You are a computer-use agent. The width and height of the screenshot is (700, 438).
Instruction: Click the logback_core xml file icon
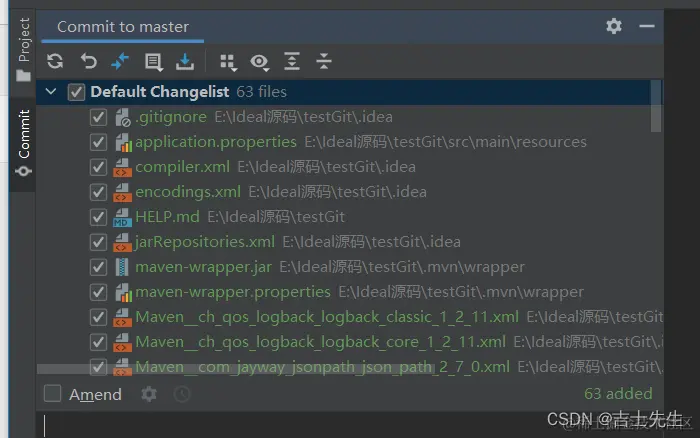click(x=122, y=342)
